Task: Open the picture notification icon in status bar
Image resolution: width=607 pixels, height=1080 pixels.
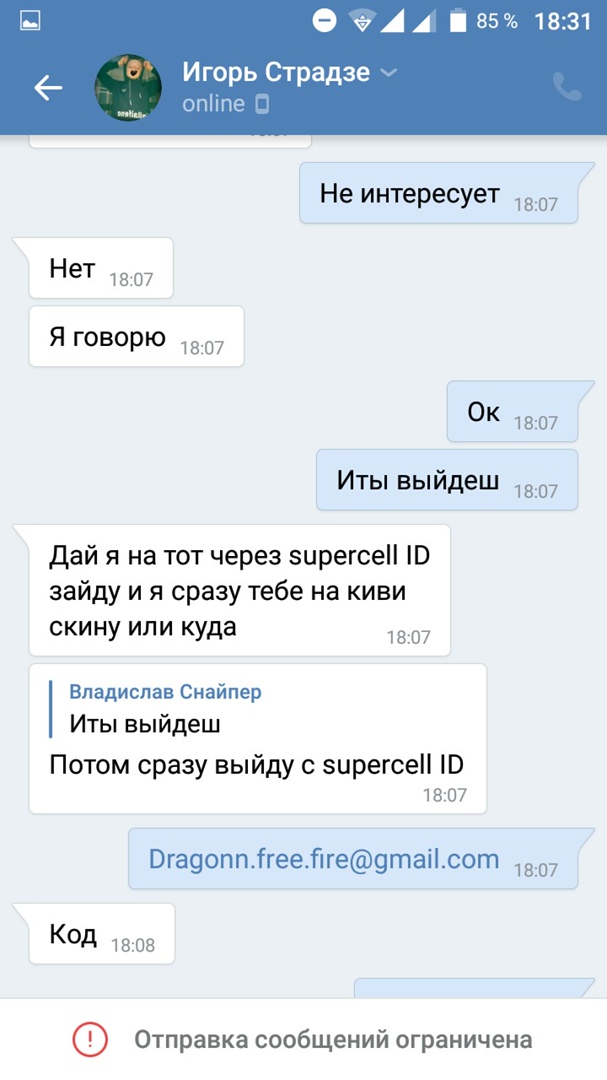Action: (30, 21)
